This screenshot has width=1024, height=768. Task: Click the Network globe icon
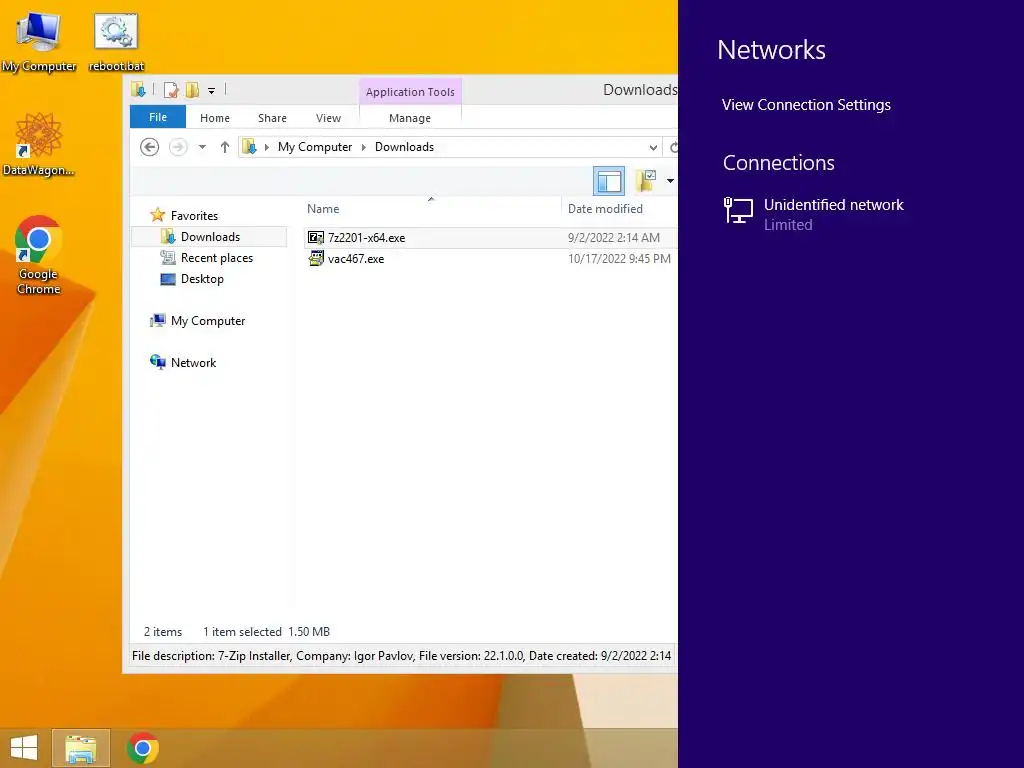point(157,362)
